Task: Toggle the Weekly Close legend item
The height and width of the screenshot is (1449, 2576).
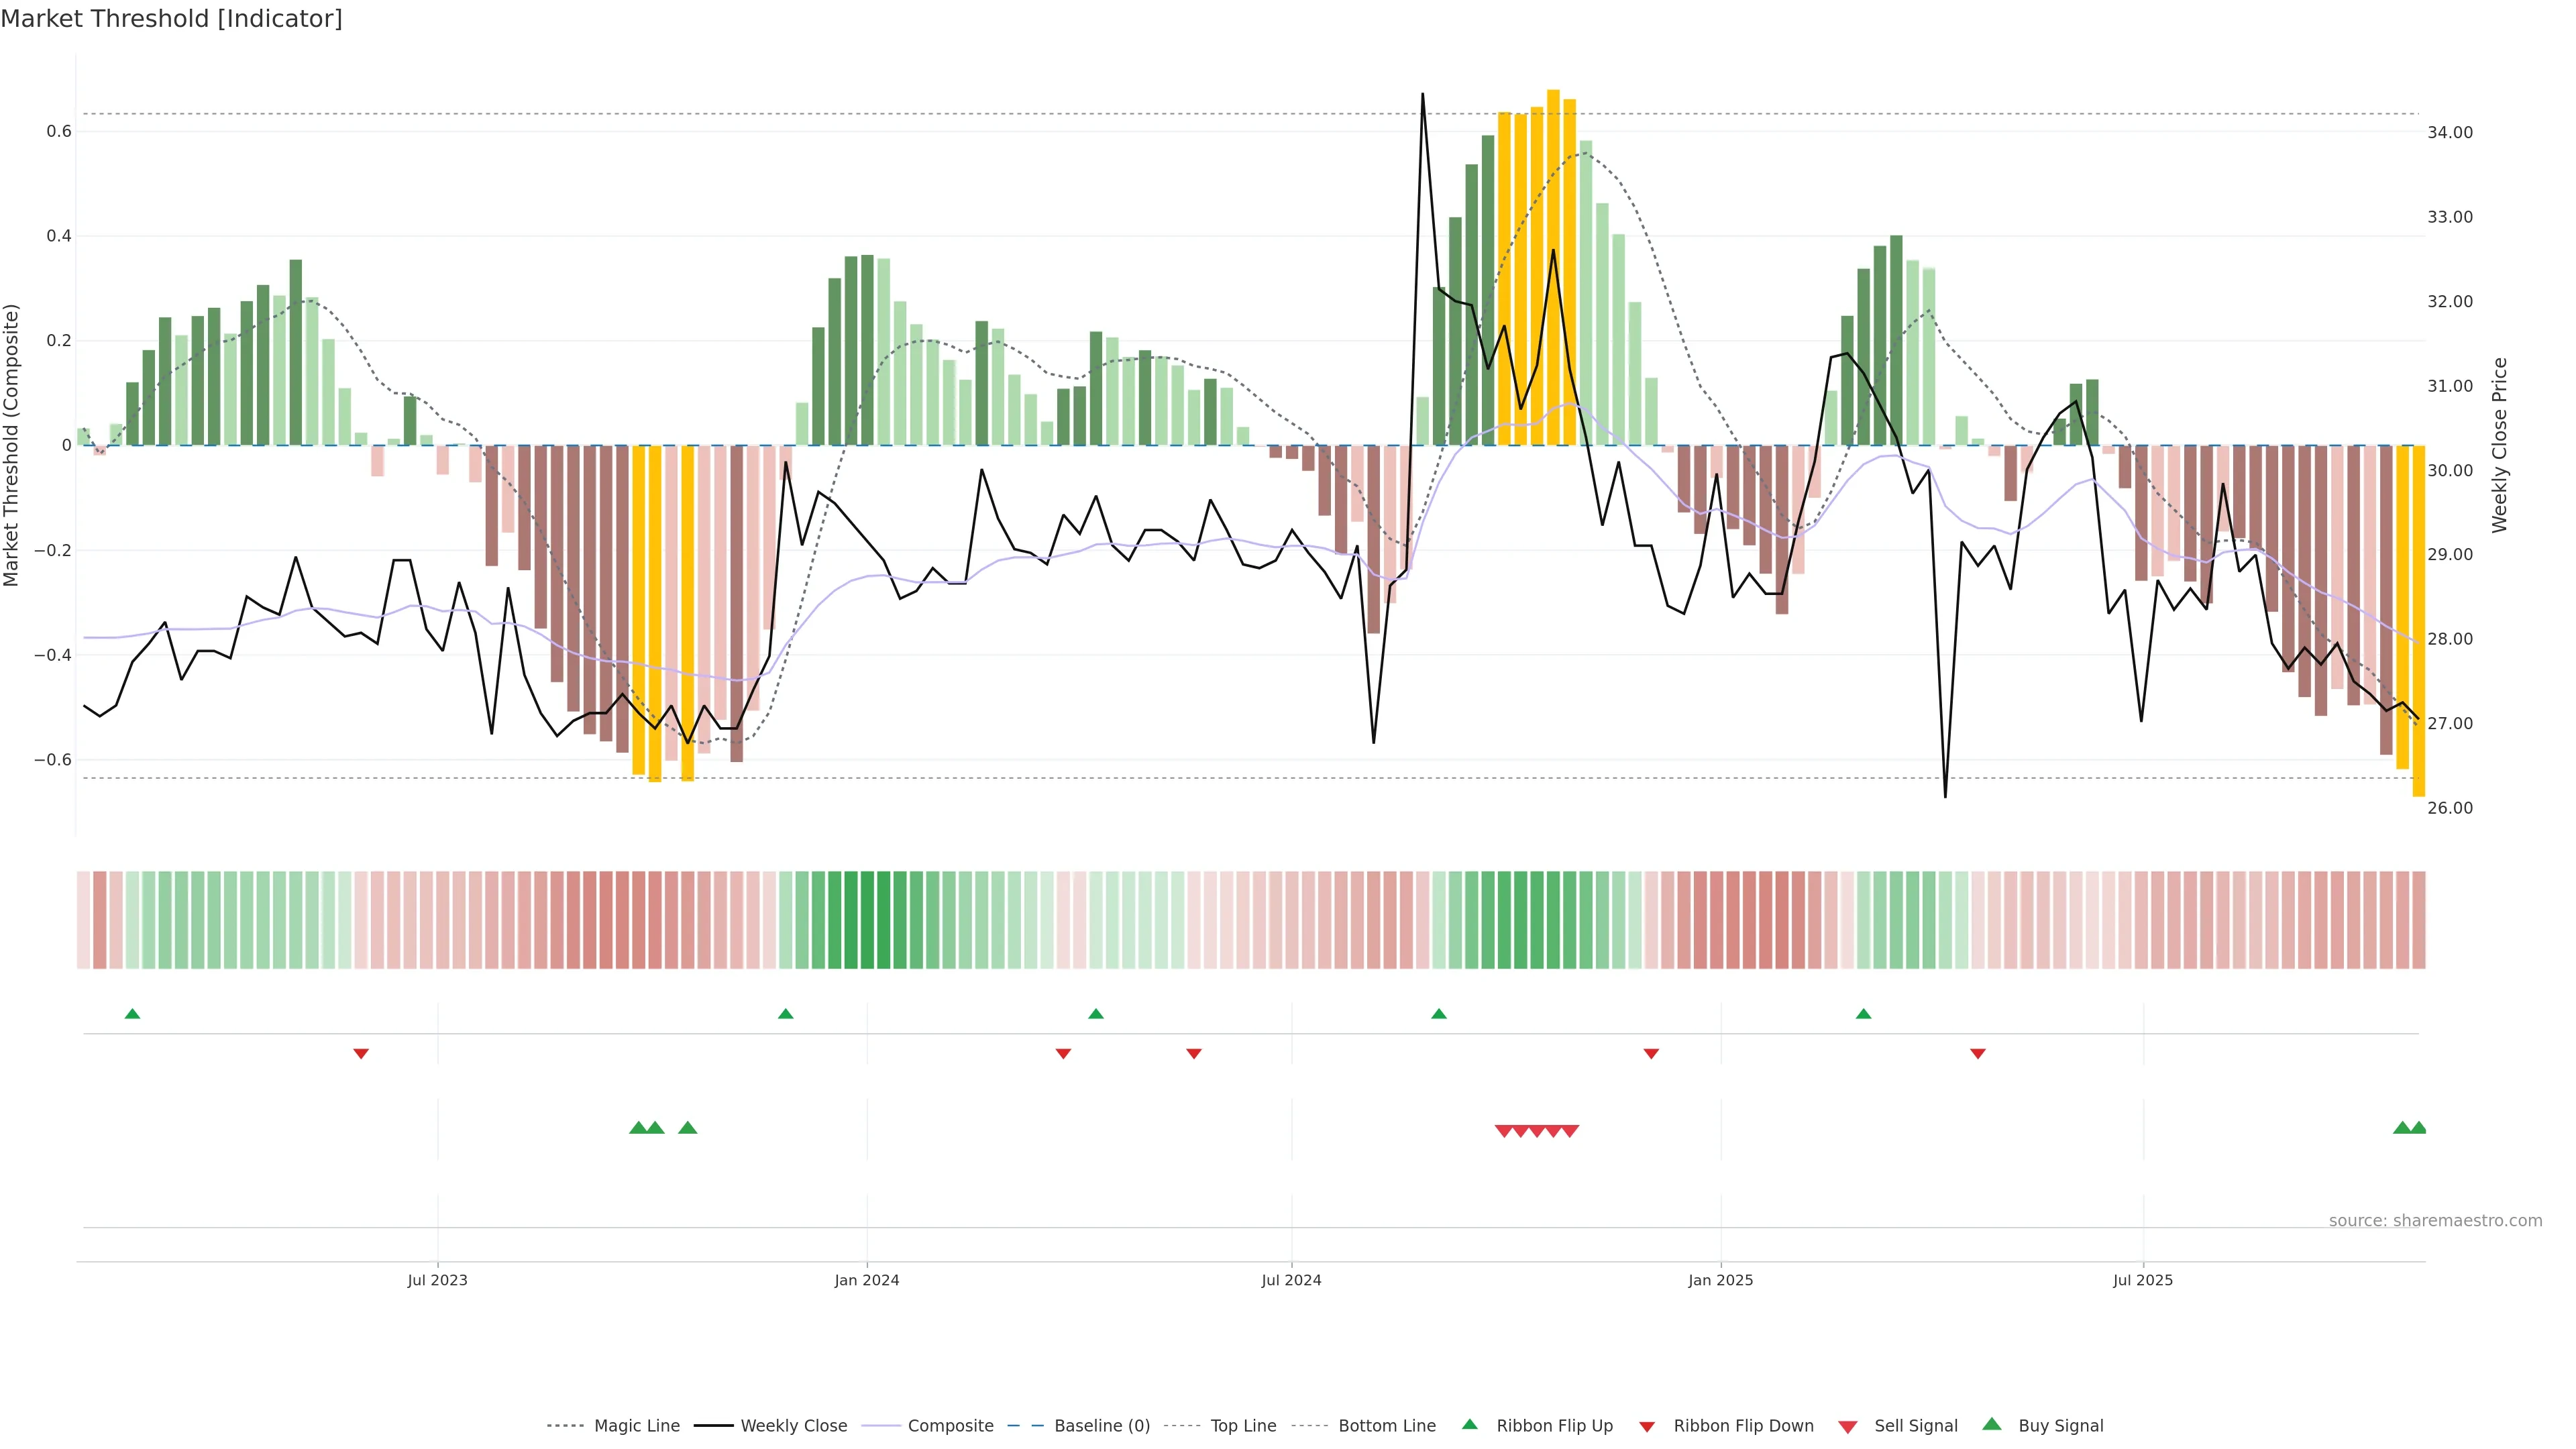Action: pyautogui.click(x=793, y=1426)
